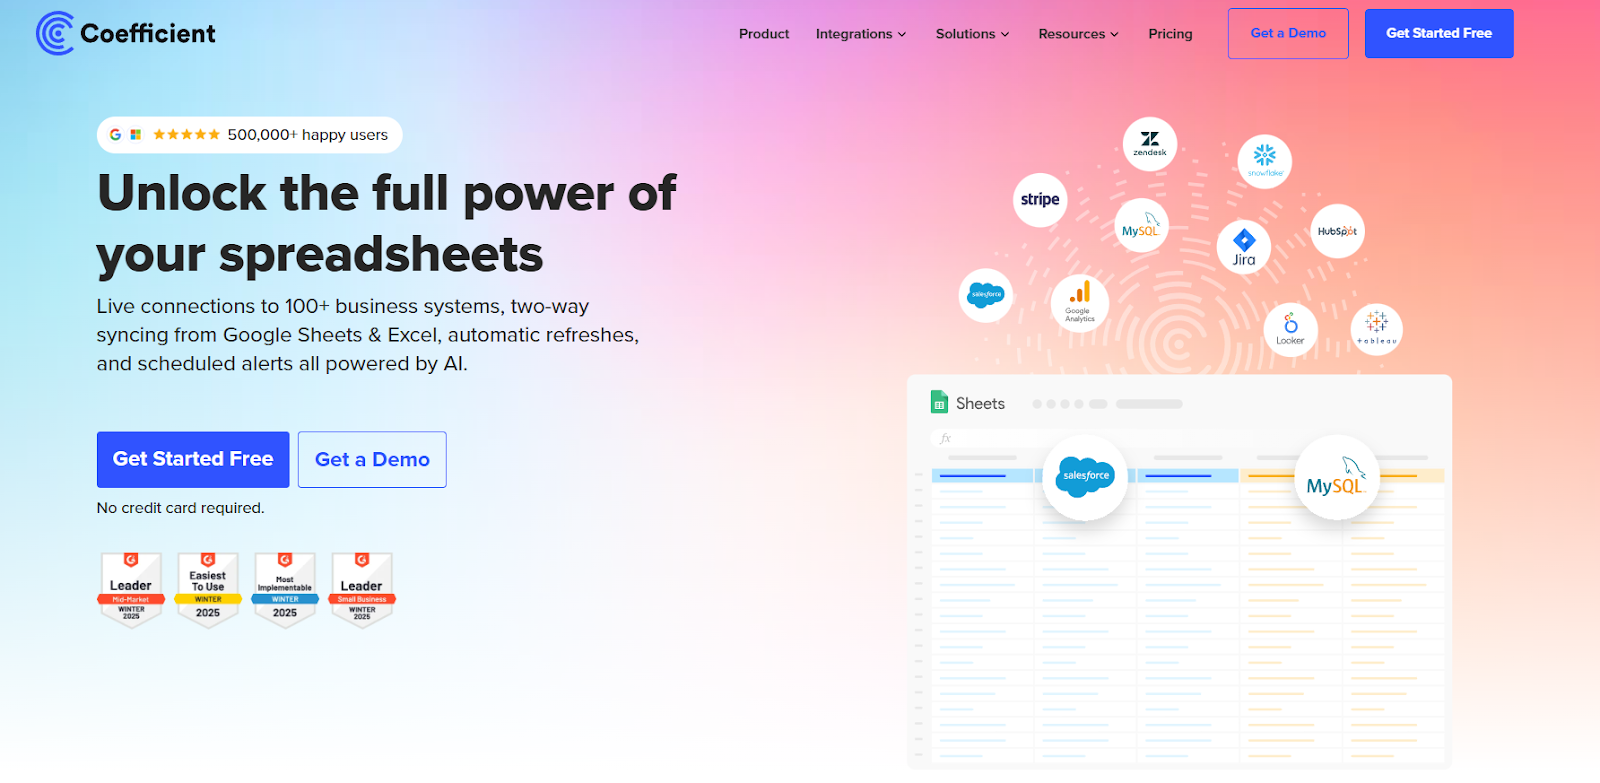The width and height of the screenshot is (1600, 783).
Task: Click the Get a Demo hero button
Action: tap(372, 459)
